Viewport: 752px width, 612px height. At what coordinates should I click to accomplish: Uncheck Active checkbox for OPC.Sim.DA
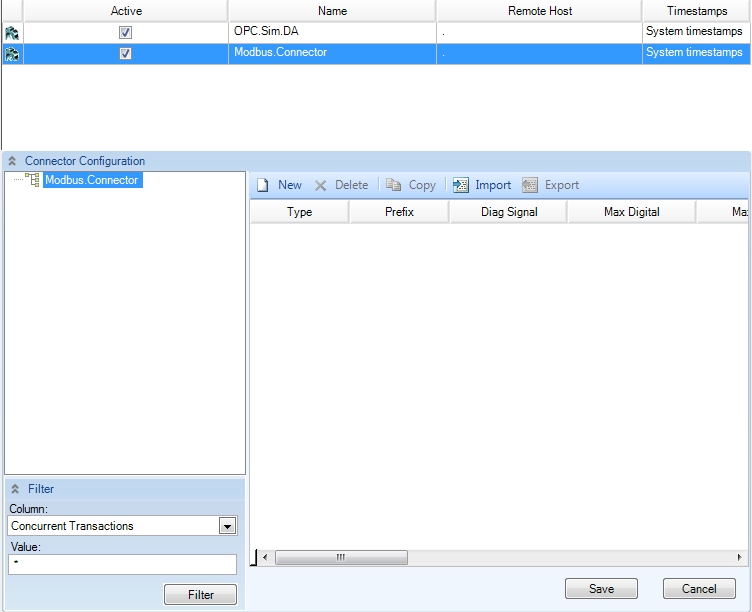pyautogui.click(x=125, y=32)
